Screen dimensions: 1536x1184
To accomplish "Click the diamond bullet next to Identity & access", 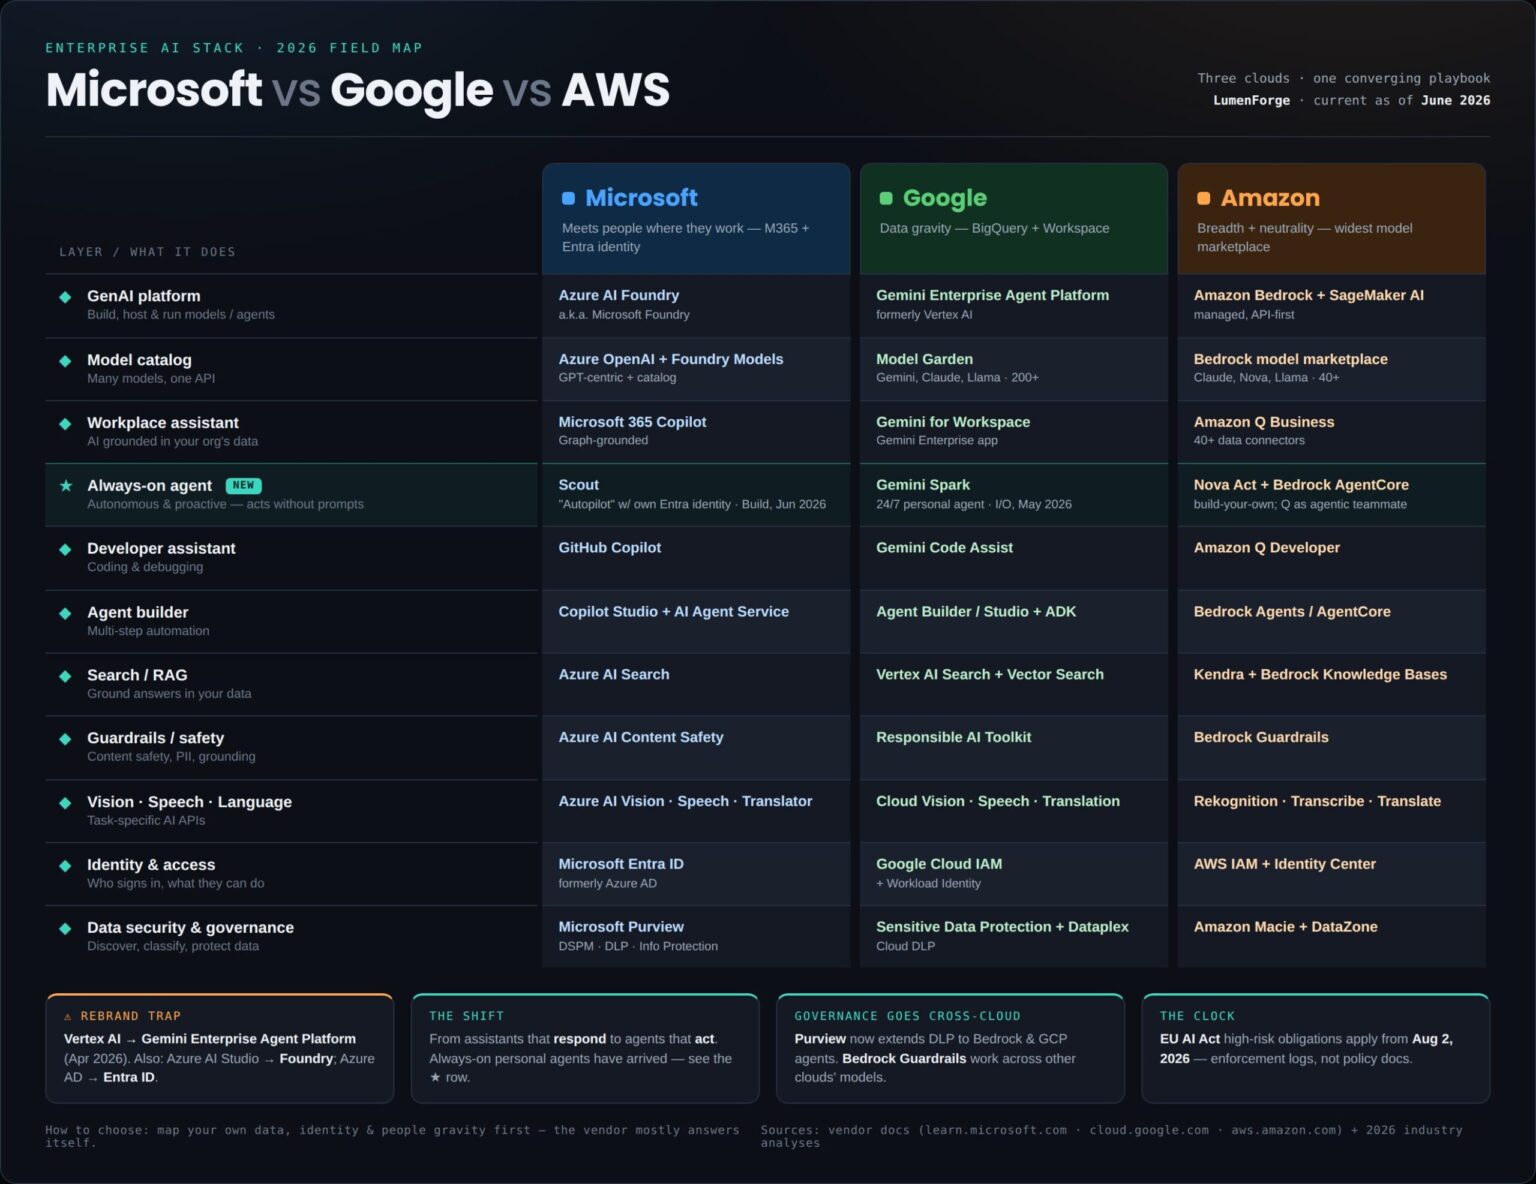I will [x=65, y=866].
